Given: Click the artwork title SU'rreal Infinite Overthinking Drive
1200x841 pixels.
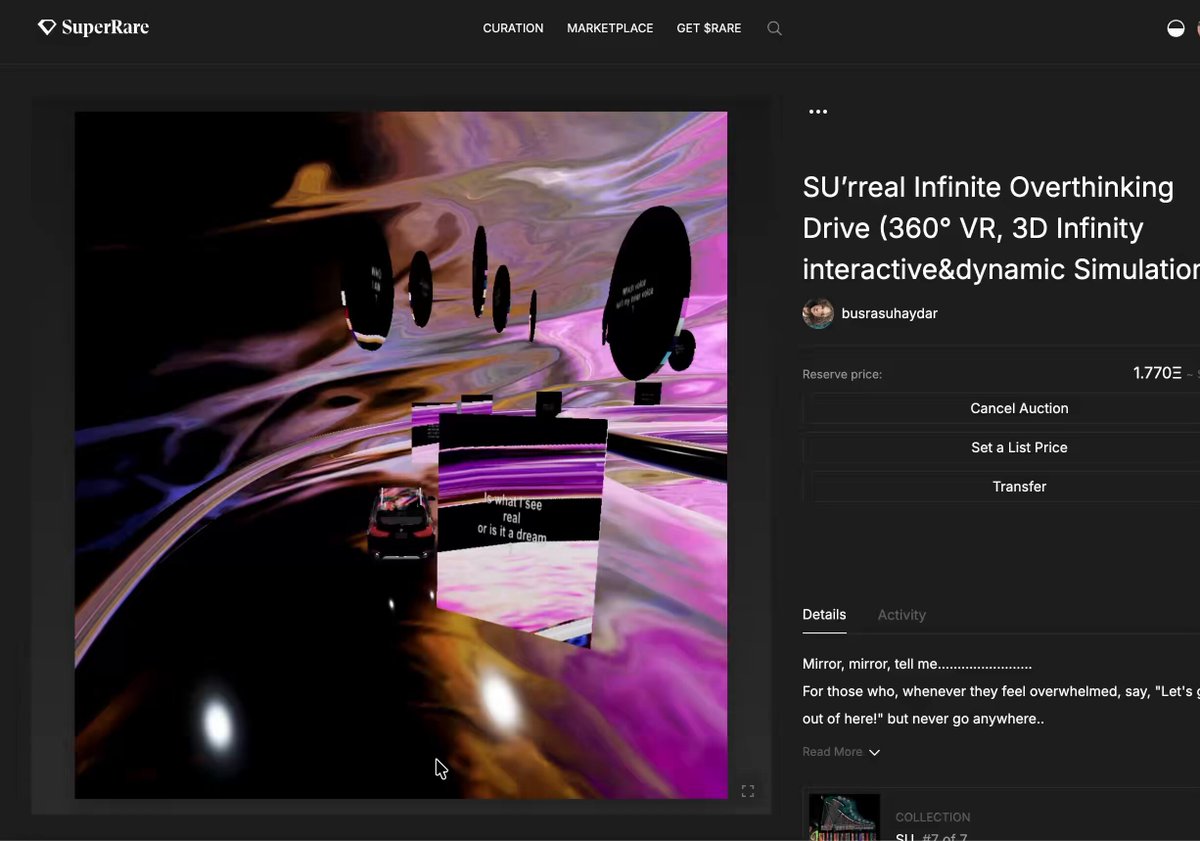Looking at the screenshot, I should point(1001,228).
